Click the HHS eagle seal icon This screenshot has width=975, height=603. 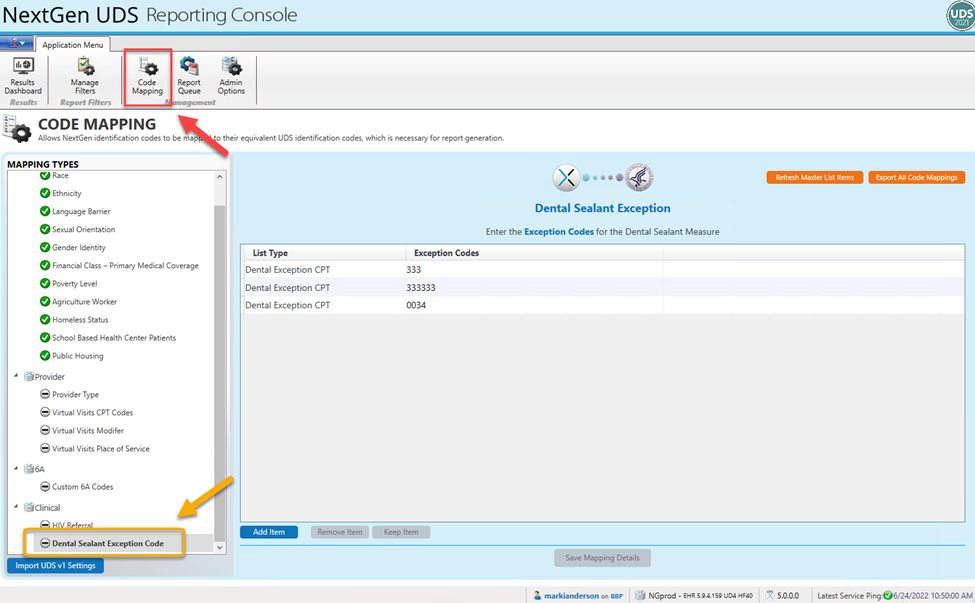[x=639, y=178]
